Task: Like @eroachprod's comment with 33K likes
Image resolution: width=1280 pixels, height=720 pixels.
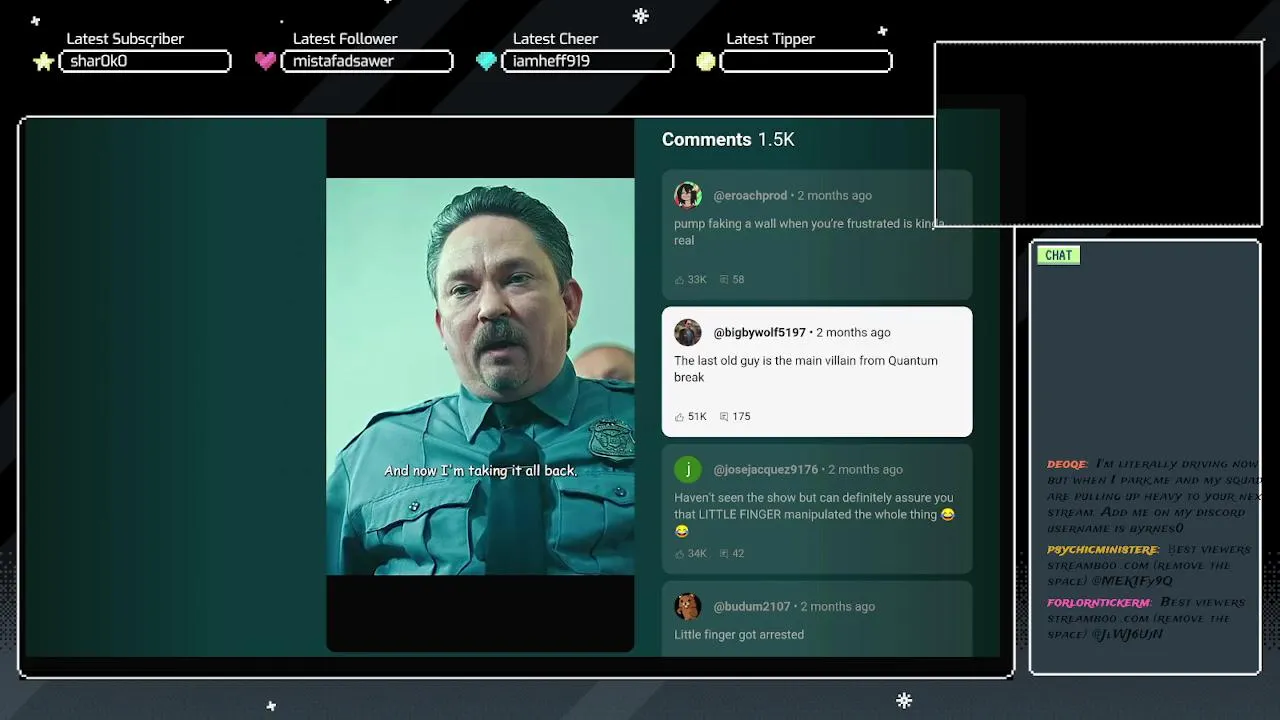Action: point(690,280)
